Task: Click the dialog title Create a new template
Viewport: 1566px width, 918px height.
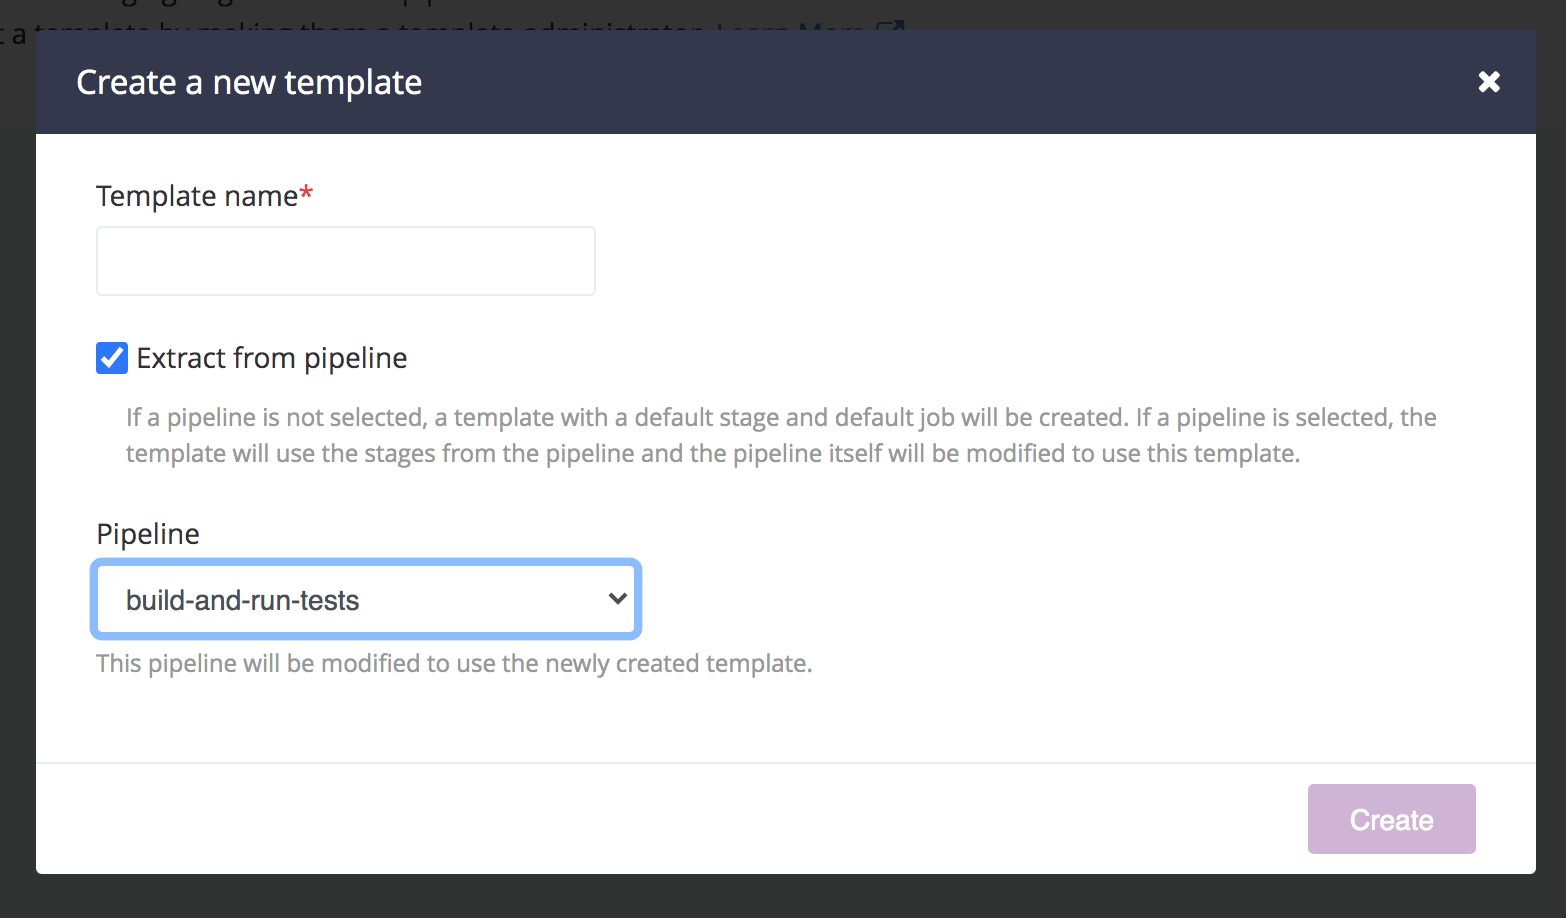Action: [249, 82]
